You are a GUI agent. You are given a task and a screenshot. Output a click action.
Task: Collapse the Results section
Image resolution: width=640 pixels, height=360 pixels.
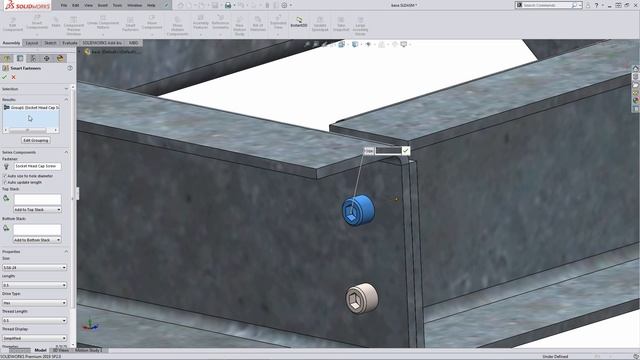click(x=66, y=99)
